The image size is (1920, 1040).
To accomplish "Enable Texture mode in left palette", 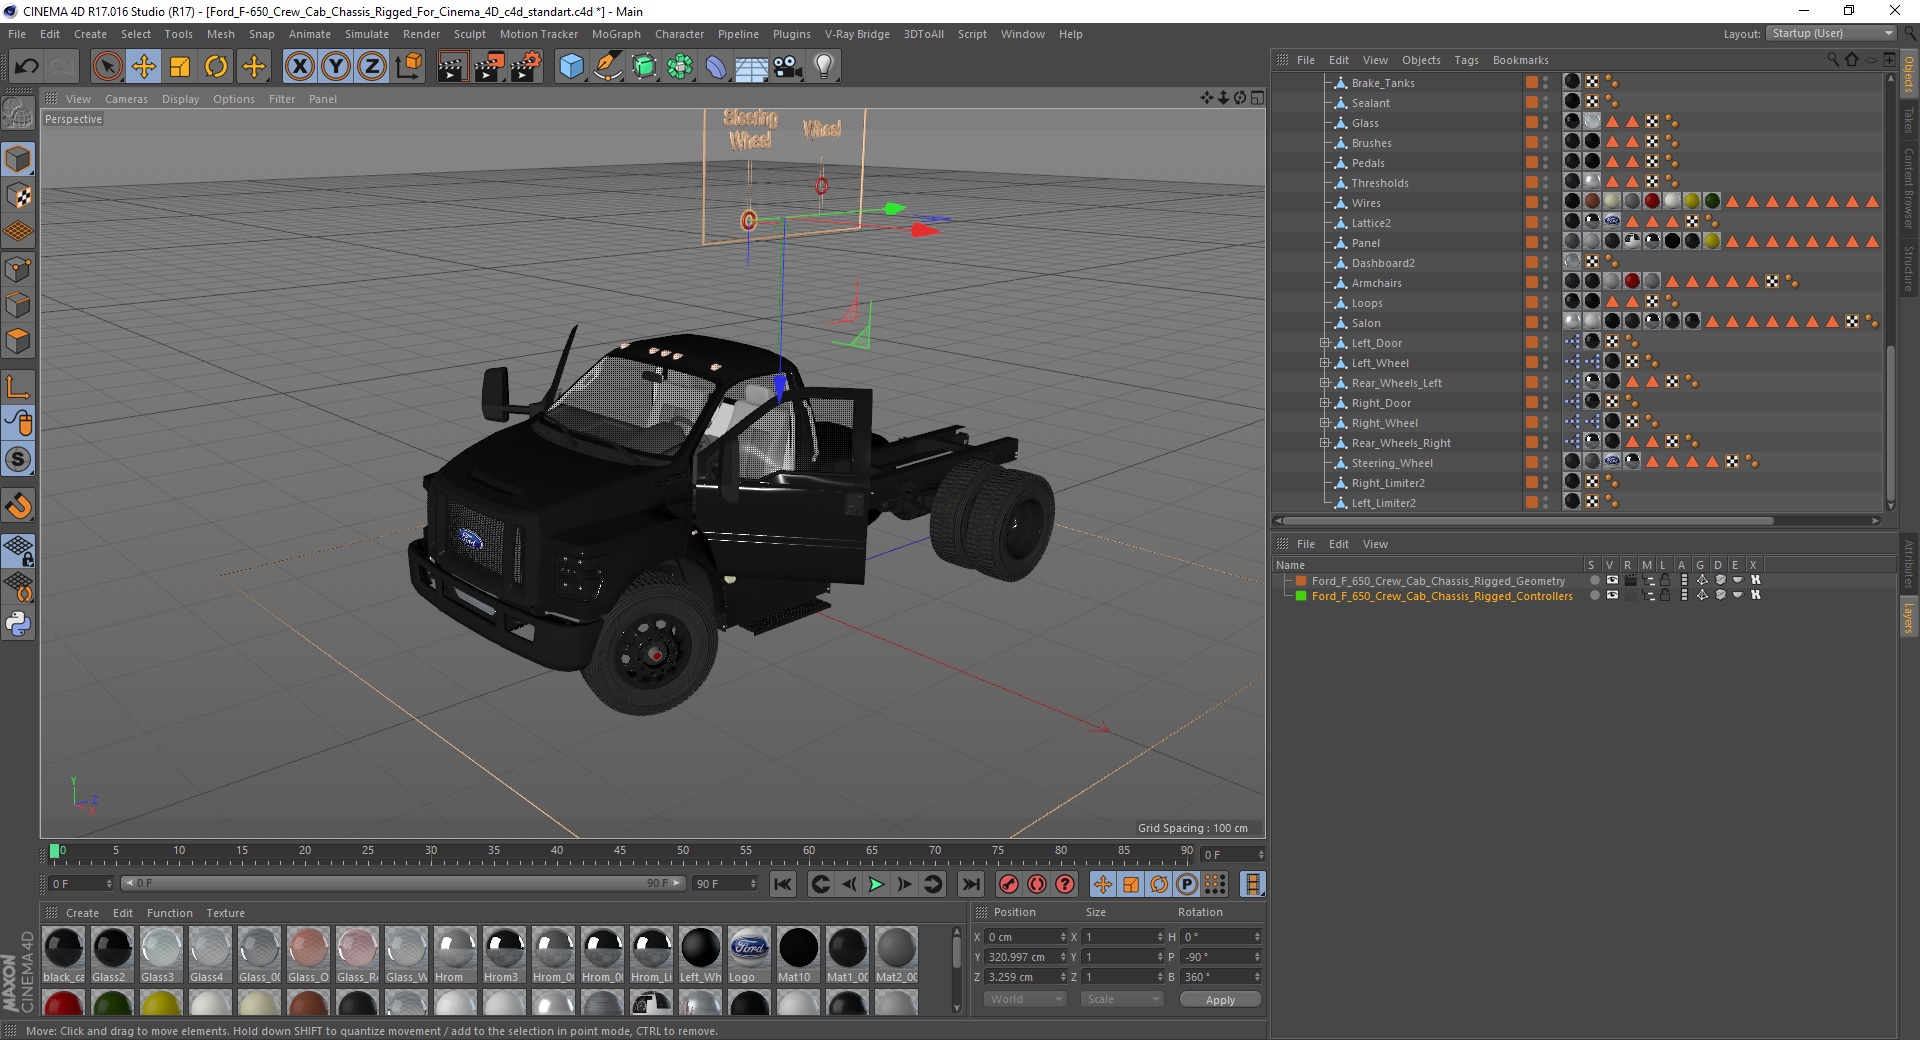I will (x=18, y=195).
